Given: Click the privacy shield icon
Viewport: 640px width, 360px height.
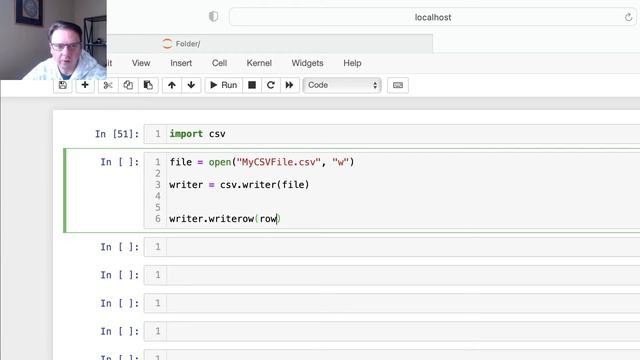Looking at the screenshot, I should tap(213, 17).
